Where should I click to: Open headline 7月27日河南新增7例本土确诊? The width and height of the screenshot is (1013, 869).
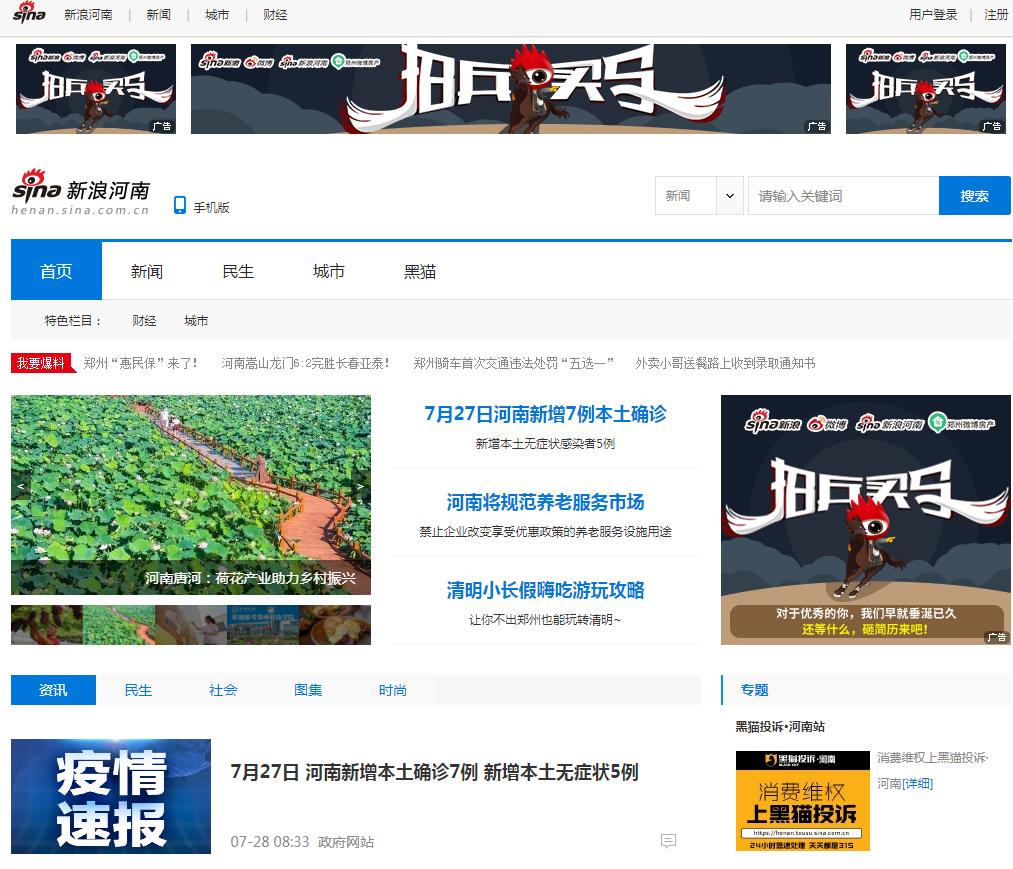click(545, 414)
